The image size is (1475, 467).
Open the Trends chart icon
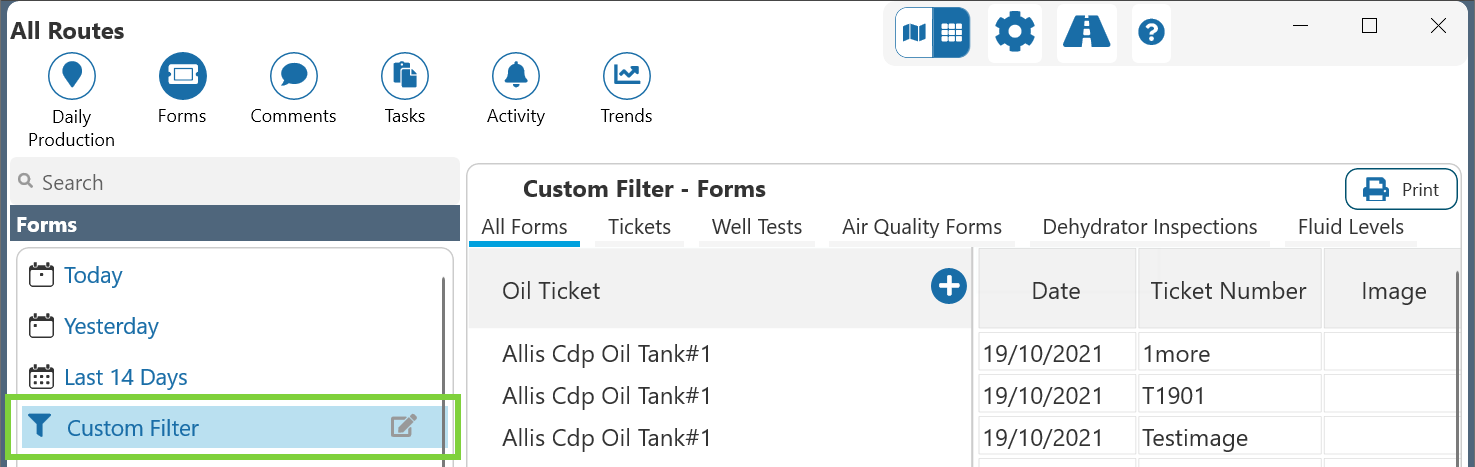click(627, 76)
